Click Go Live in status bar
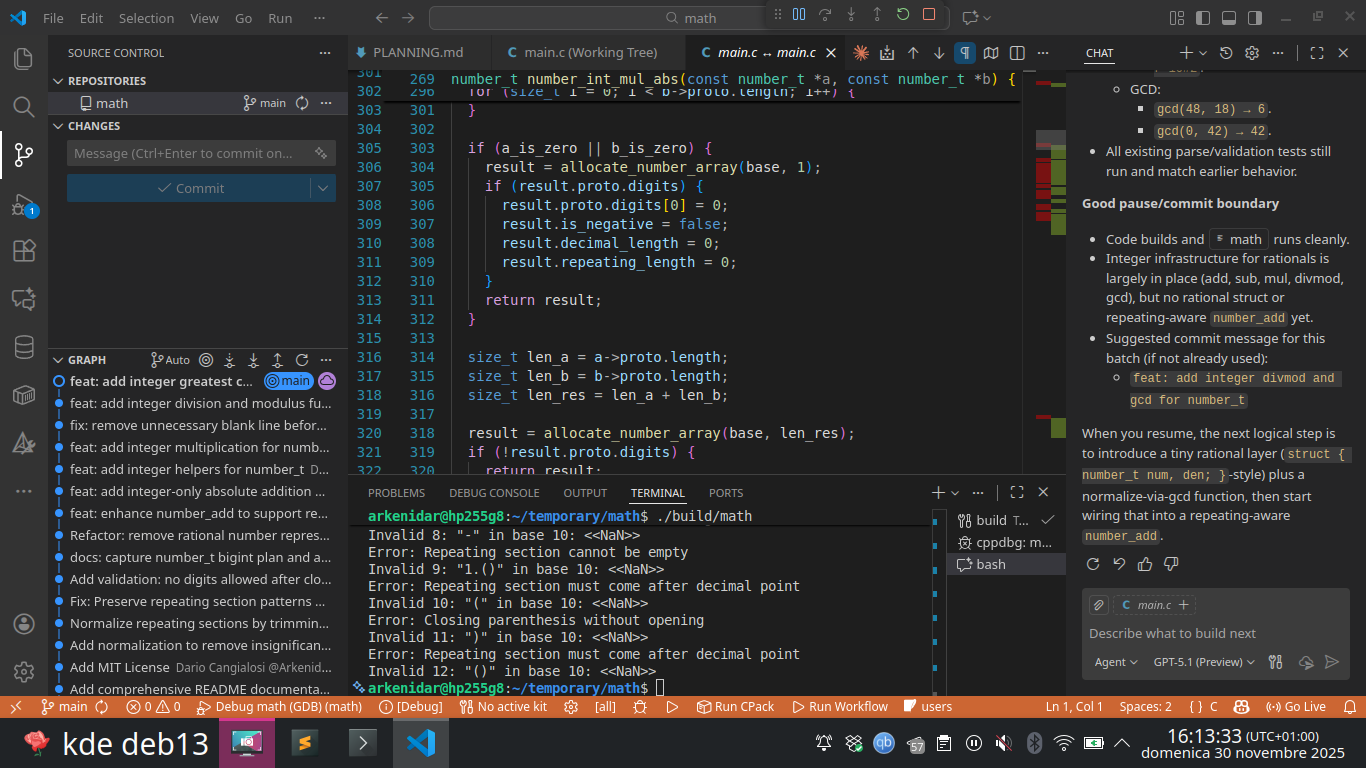 (1296, 707)
